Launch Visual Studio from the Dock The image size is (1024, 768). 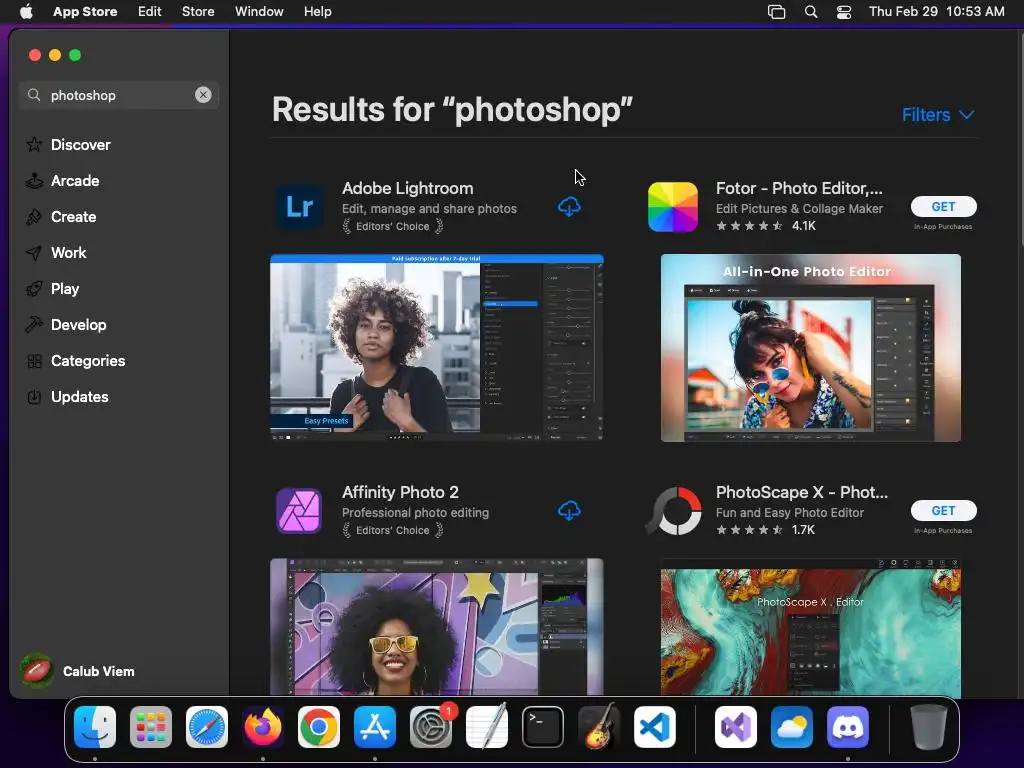point(736,727)
